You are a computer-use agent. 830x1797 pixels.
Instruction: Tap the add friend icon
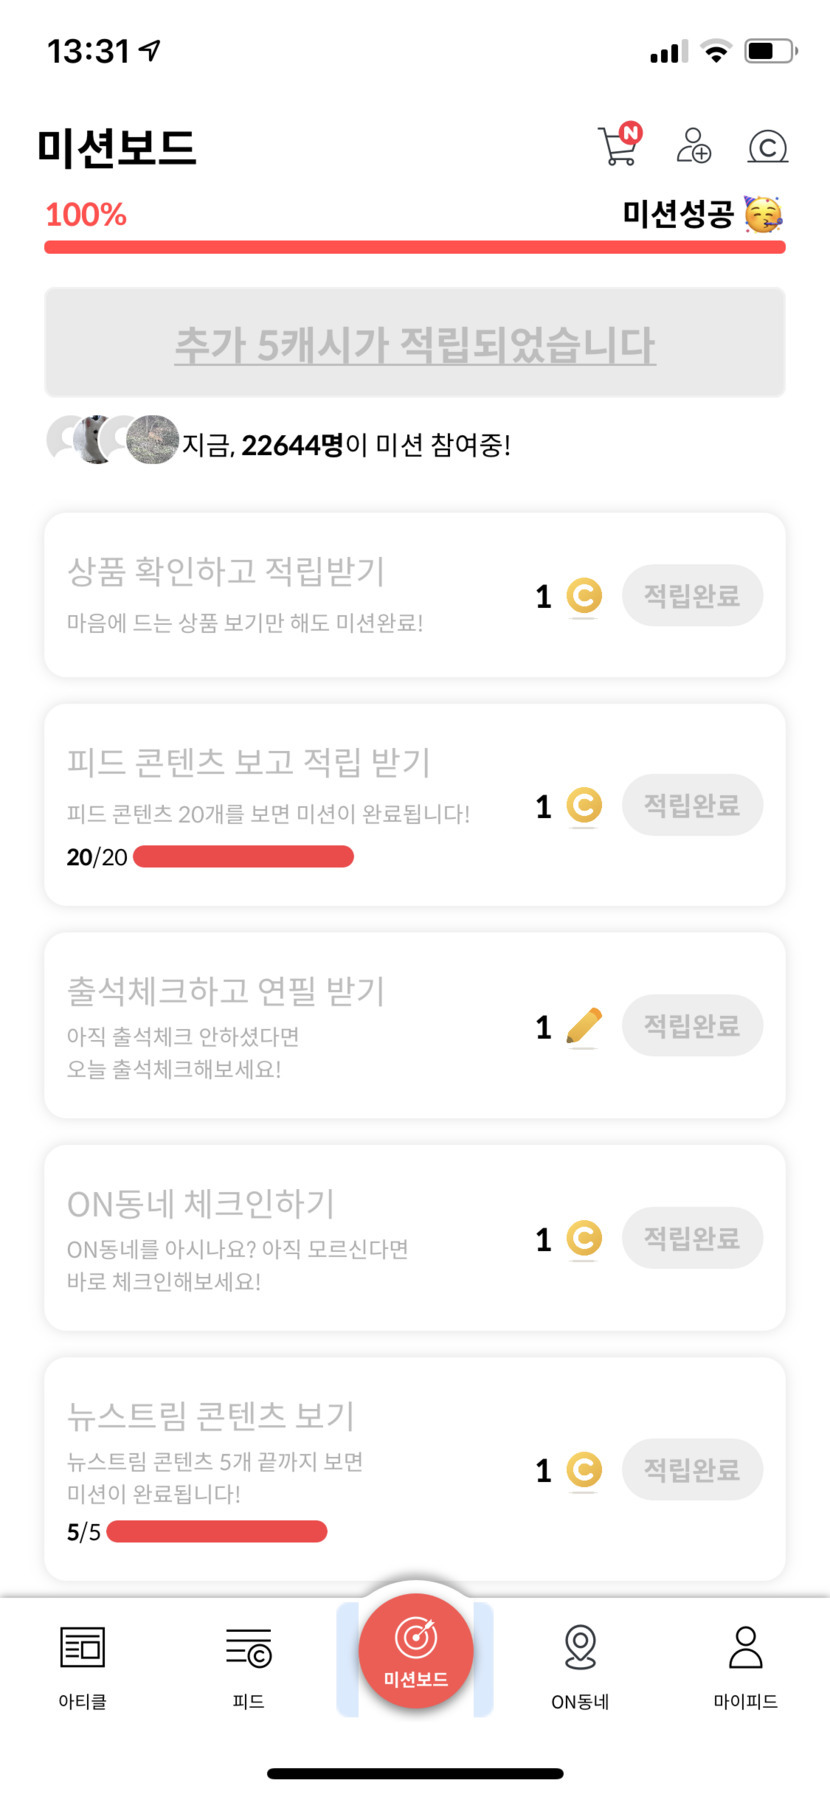coord(693,146)
